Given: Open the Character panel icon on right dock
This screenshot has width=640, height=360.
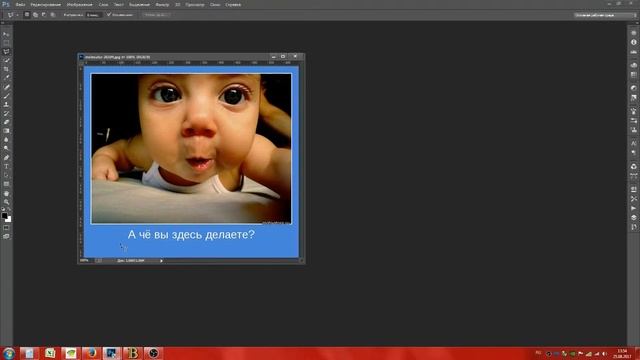Looking at the screenshot, I should pyautogui.click(x=633, y=143).
